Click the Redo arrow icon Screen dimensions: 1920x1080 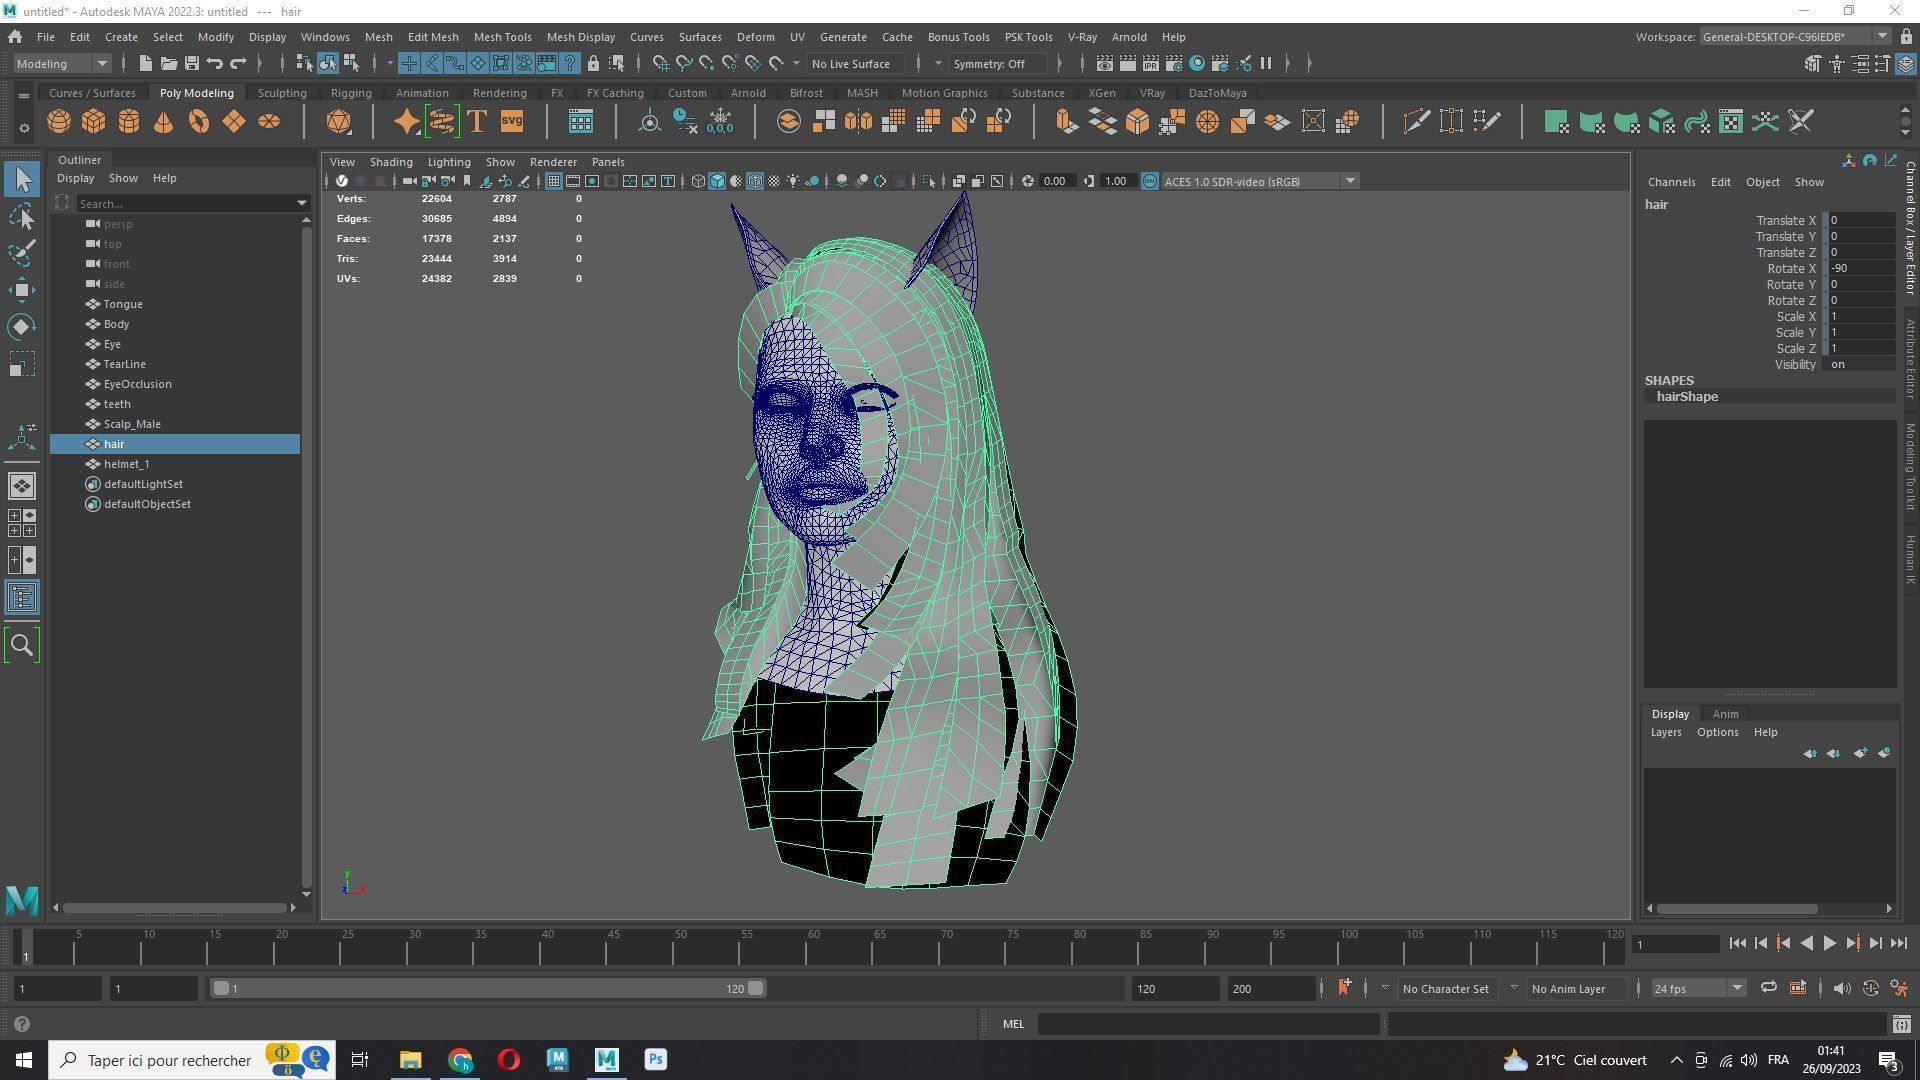click(238, 63)
